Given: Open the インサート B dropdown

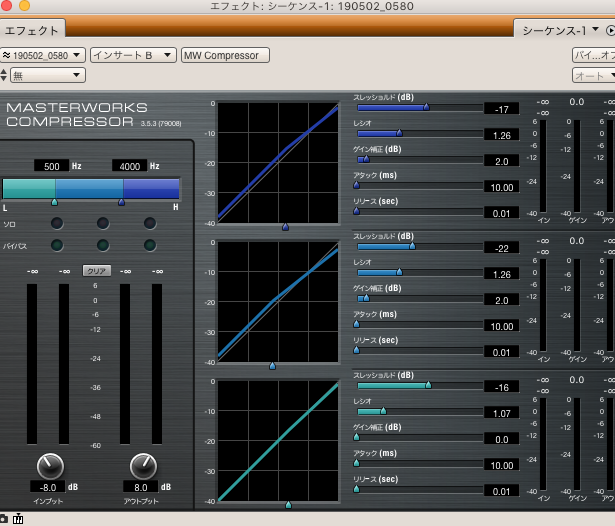Looking at the screenshot, I should [133, 55].
